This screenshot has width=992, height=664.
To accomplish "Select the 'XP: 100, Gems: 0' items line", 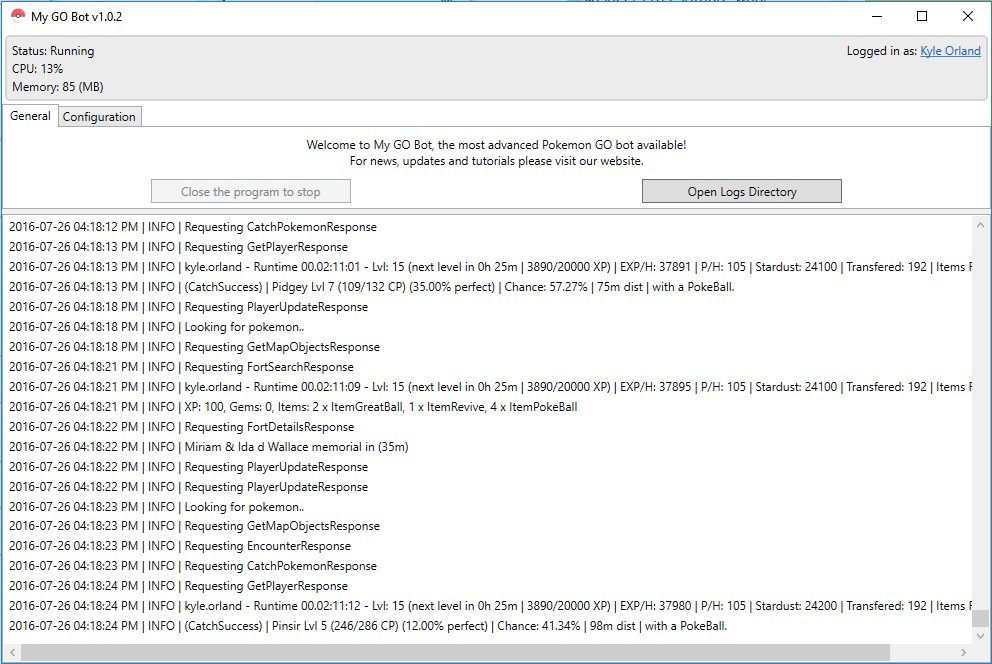I will coord(293,407).
